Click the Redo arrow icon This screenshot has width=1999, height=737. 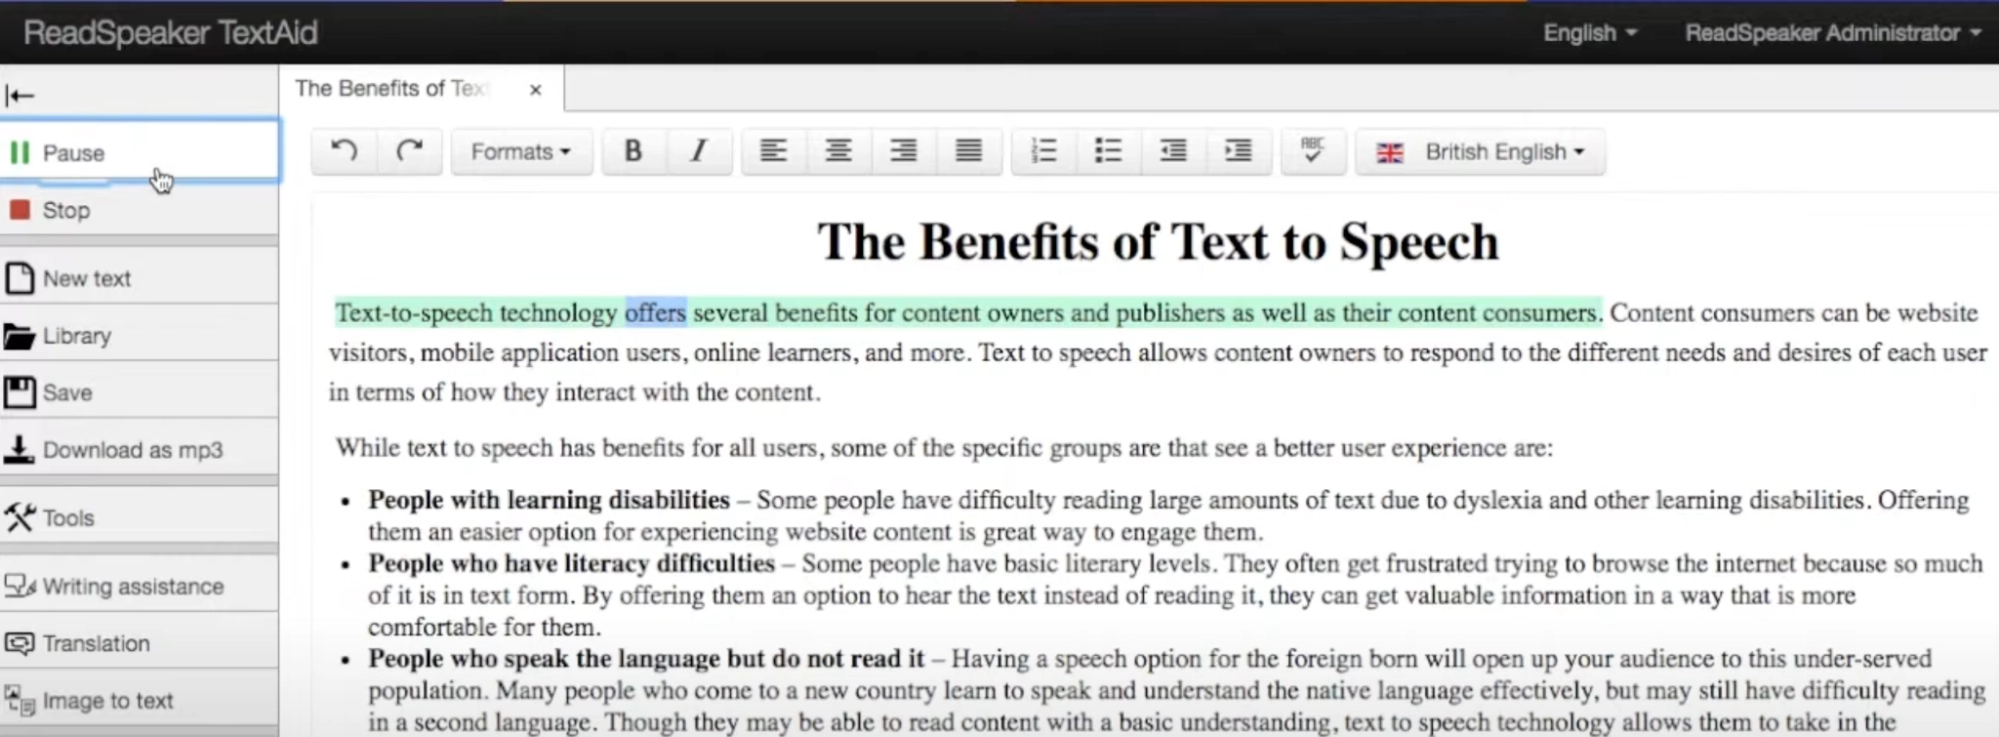click(409, 151)
